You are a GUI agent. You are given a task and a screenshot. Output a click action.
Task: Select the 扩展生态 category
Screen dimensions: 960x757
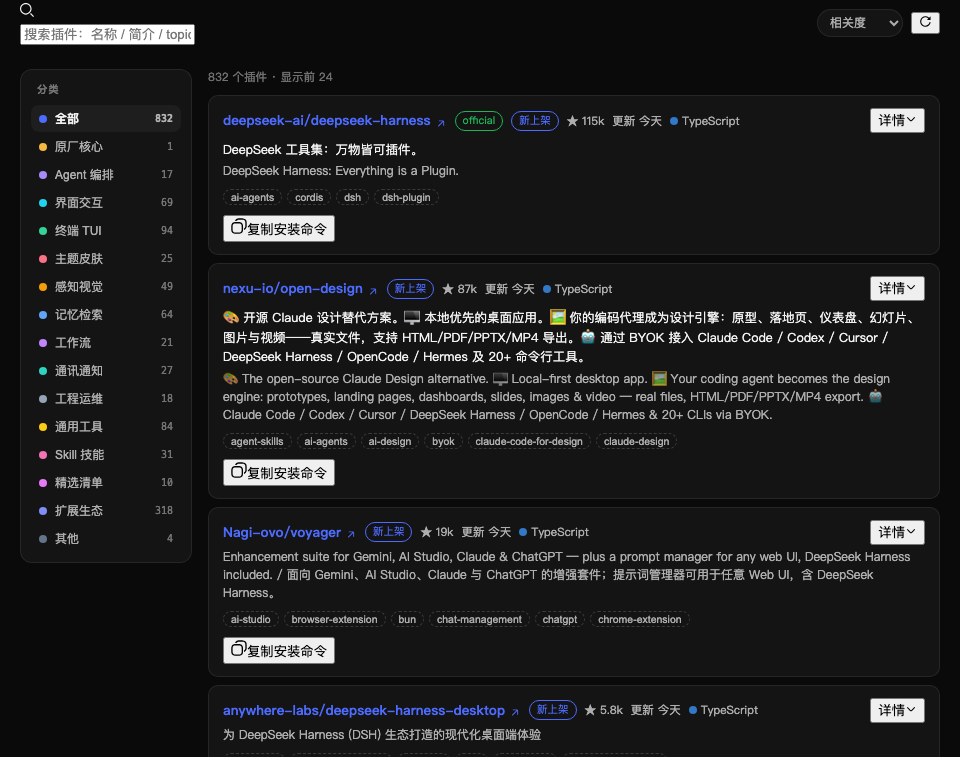[x=106, y=510]
